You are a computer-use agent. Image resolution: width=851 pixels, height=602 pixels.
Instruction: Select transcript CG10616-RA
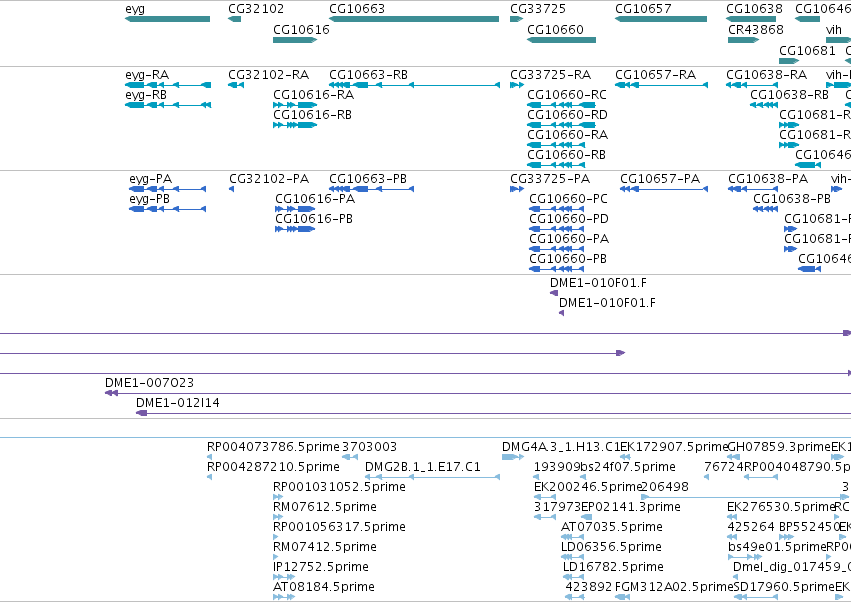(x=313, y=95)
